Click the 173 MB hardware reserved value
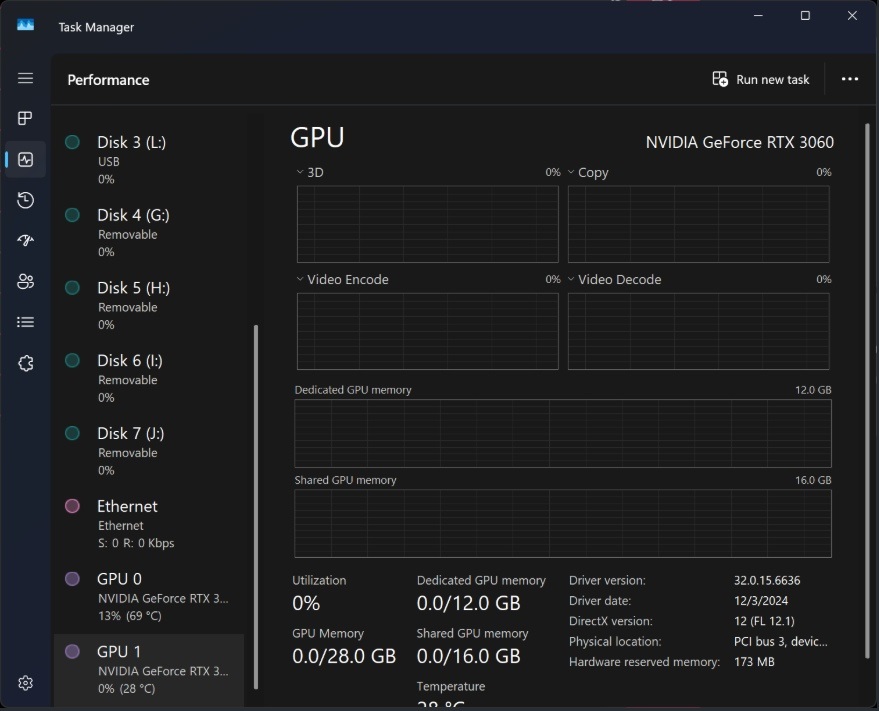The image size is (879, 711). 754,662
